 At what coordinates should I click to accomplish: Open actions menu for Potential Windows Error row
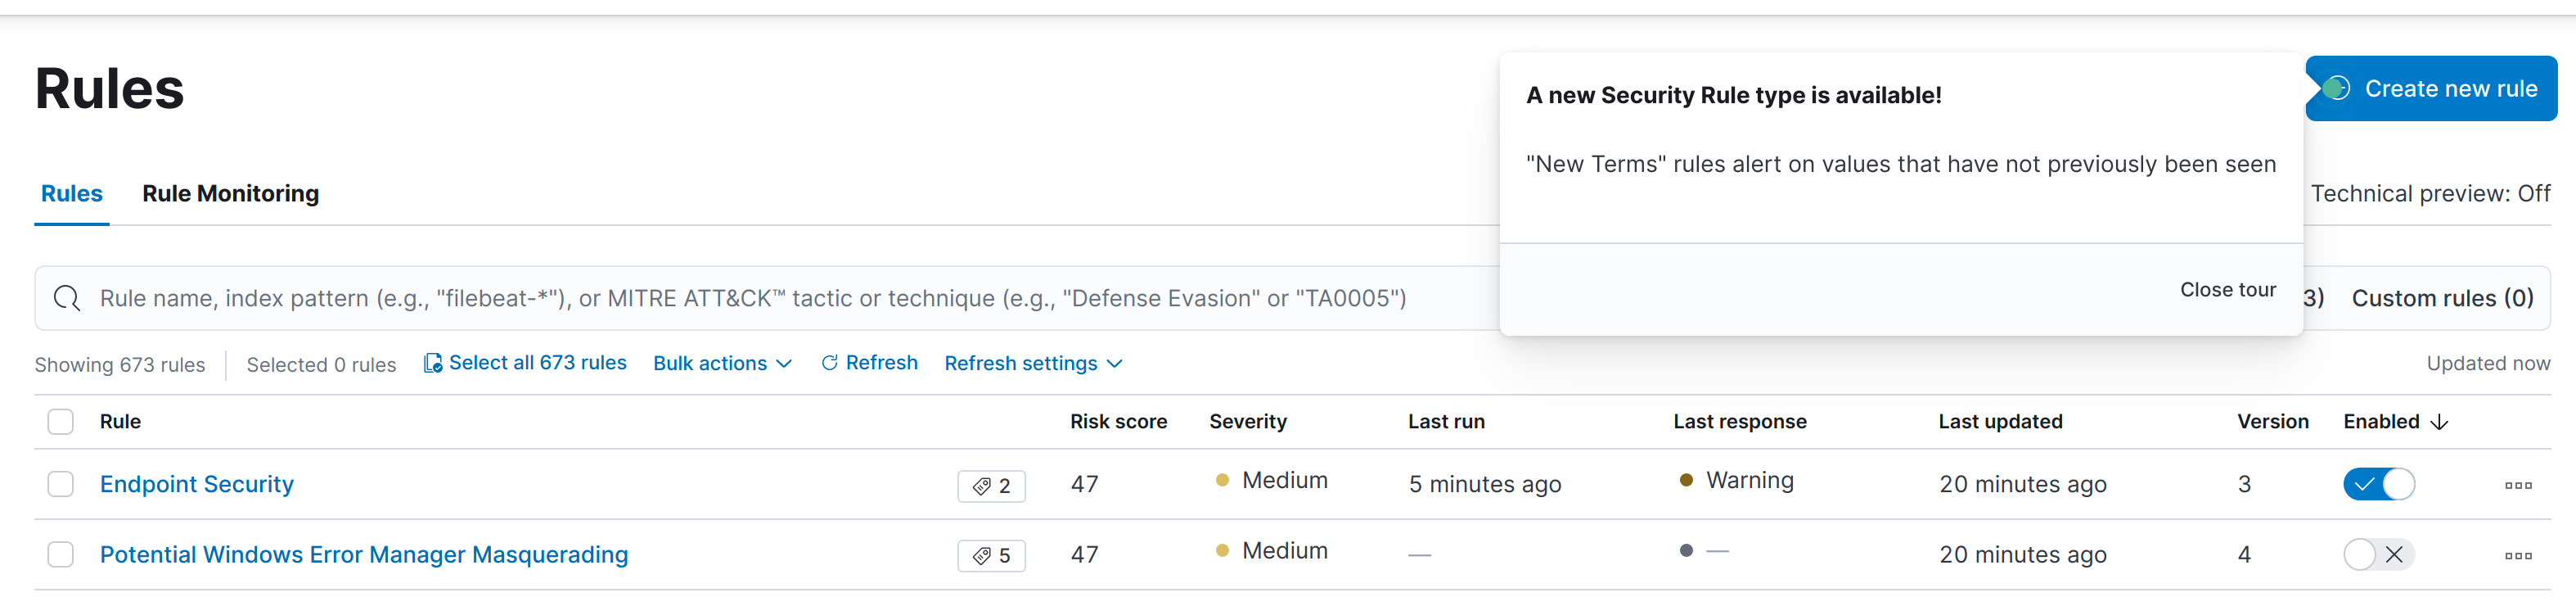(x=2517, y=556)
